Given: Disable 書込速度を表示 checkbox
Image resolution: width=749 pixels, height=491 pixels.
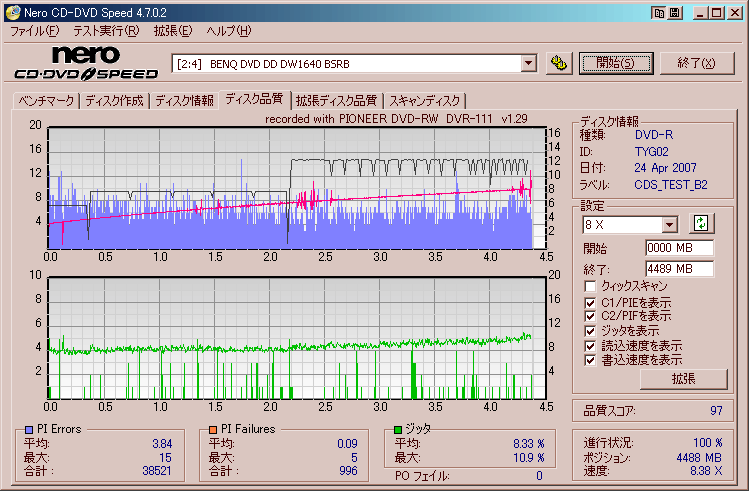Looking at the screenshot, I should click(x=590, y=360).
